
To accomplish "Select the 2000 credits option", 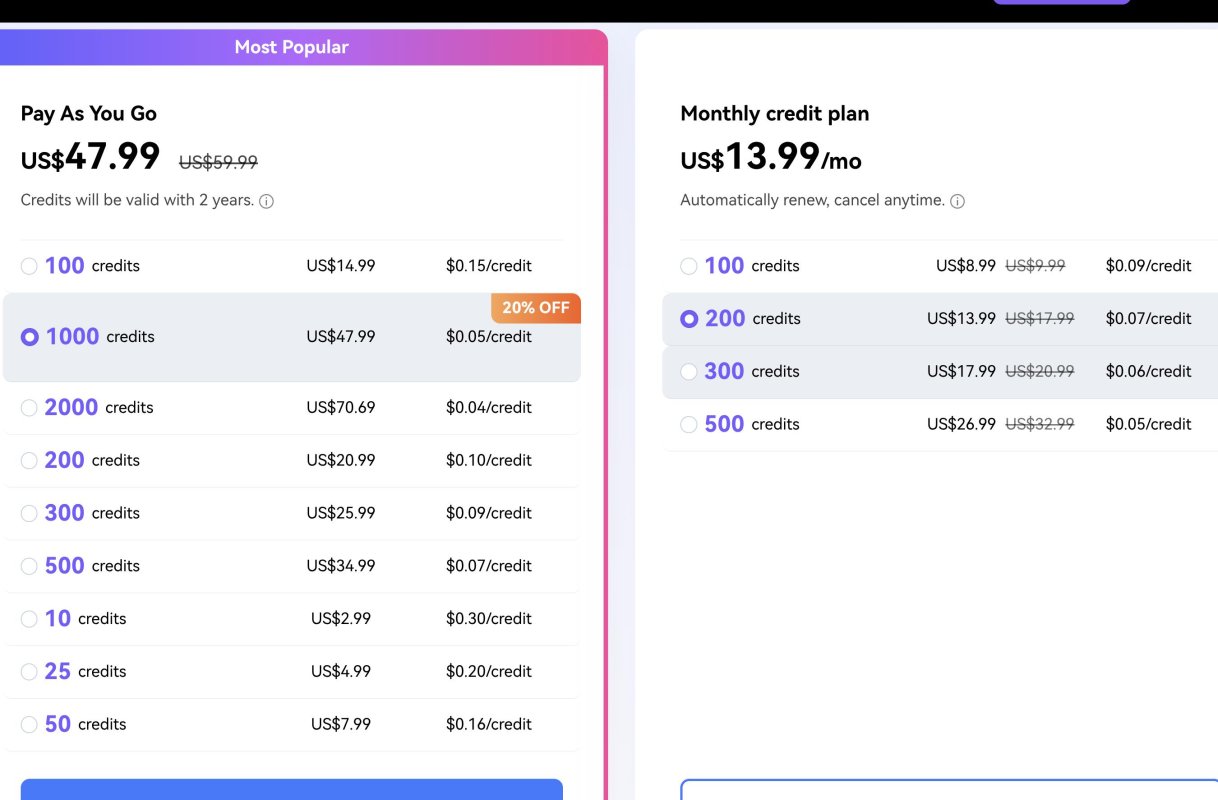I will point(29,407).
